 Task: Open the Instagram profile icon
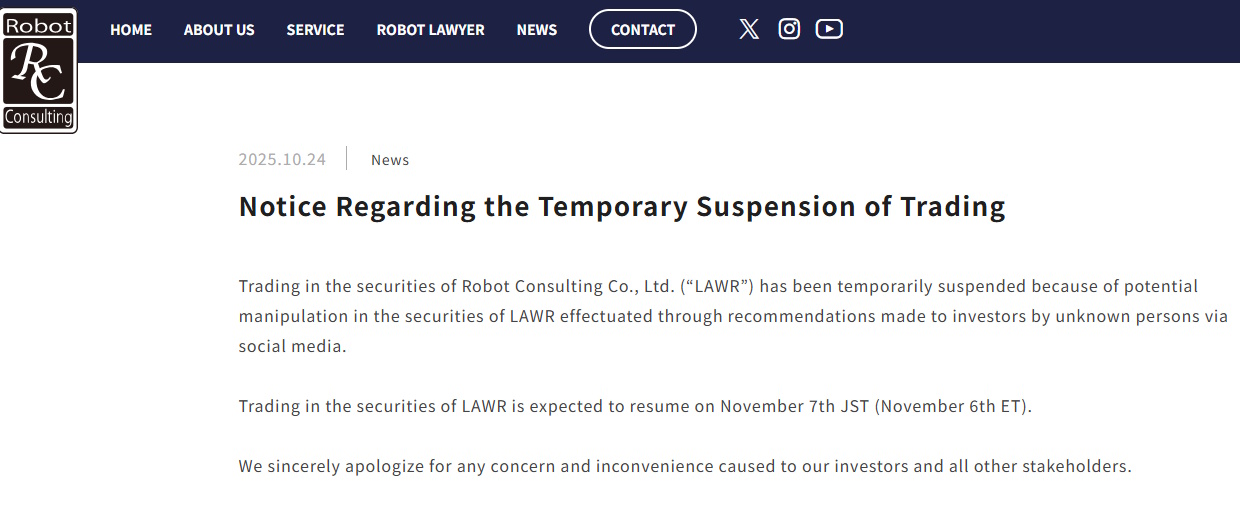click(x=789, y=29)
